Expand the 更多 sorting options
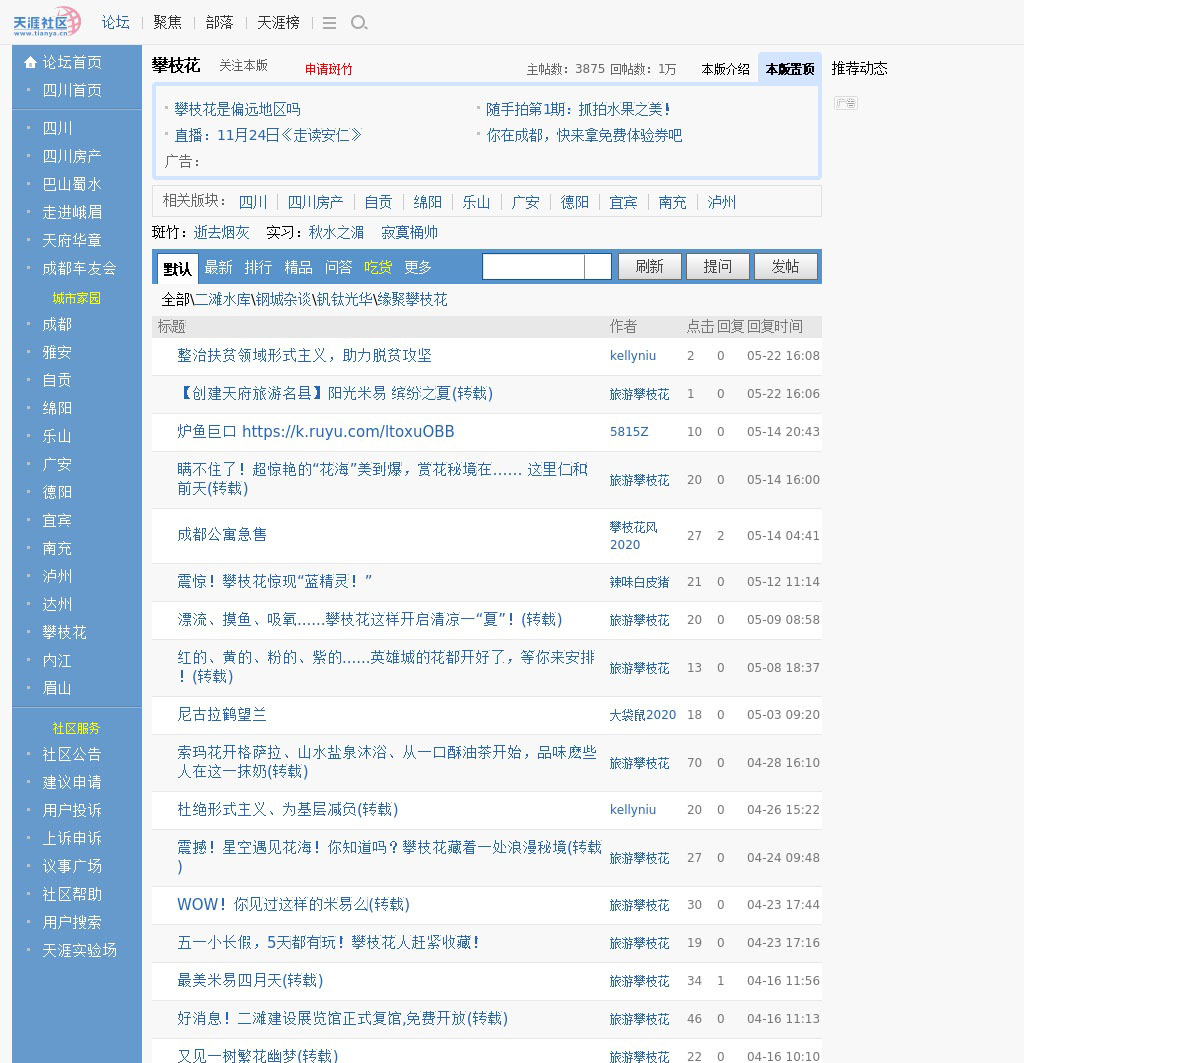Screen dimensions: 1200x1063 [x=418, y=268]
